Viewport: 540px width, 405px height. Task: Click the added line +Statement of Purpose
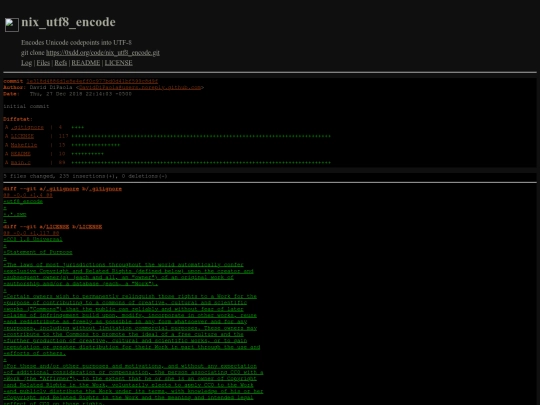(38, 252)
